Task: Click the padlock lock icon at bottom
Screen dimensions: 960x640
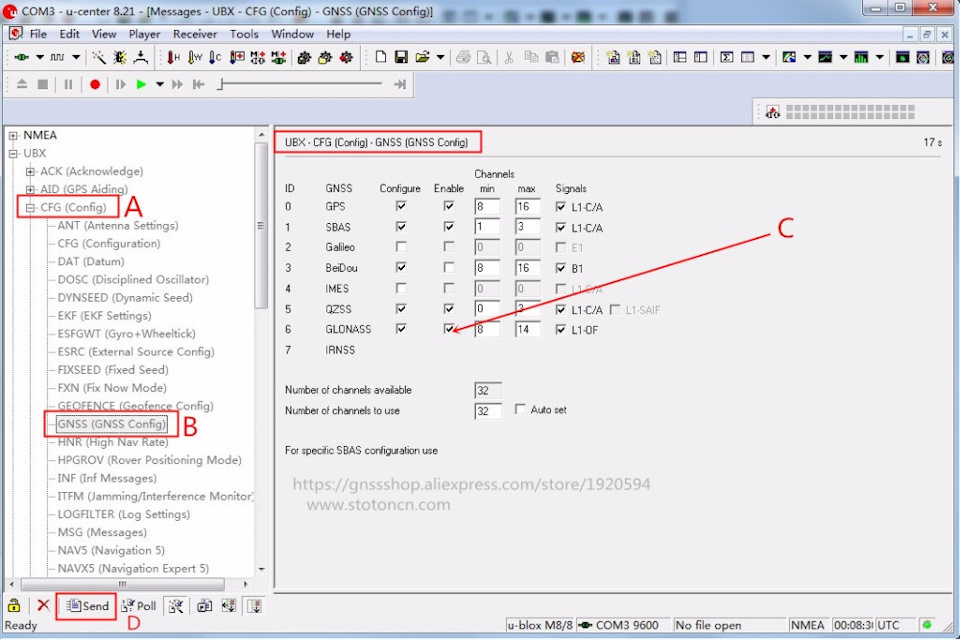Action: 13,606
